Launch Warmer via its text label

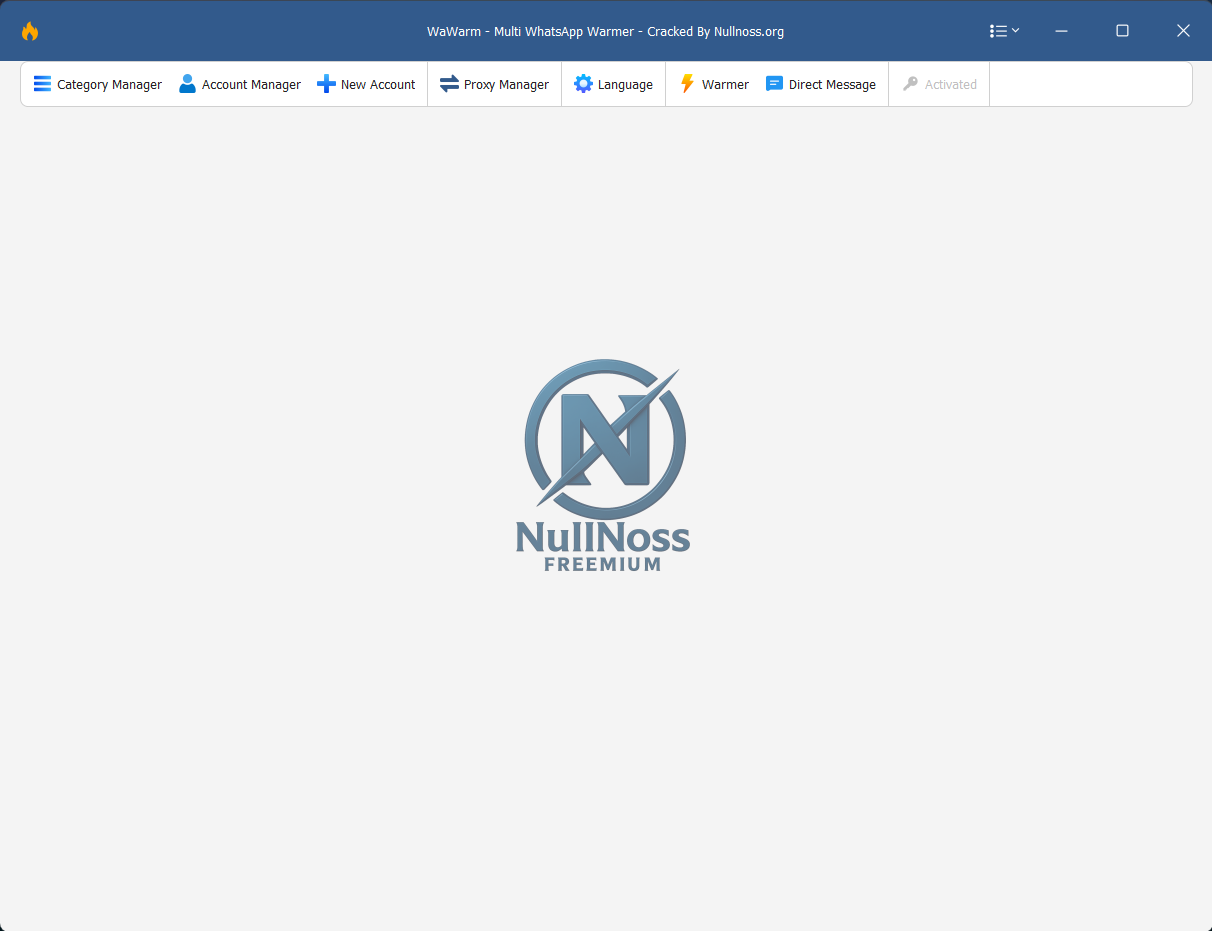click(x=725, y=85)
